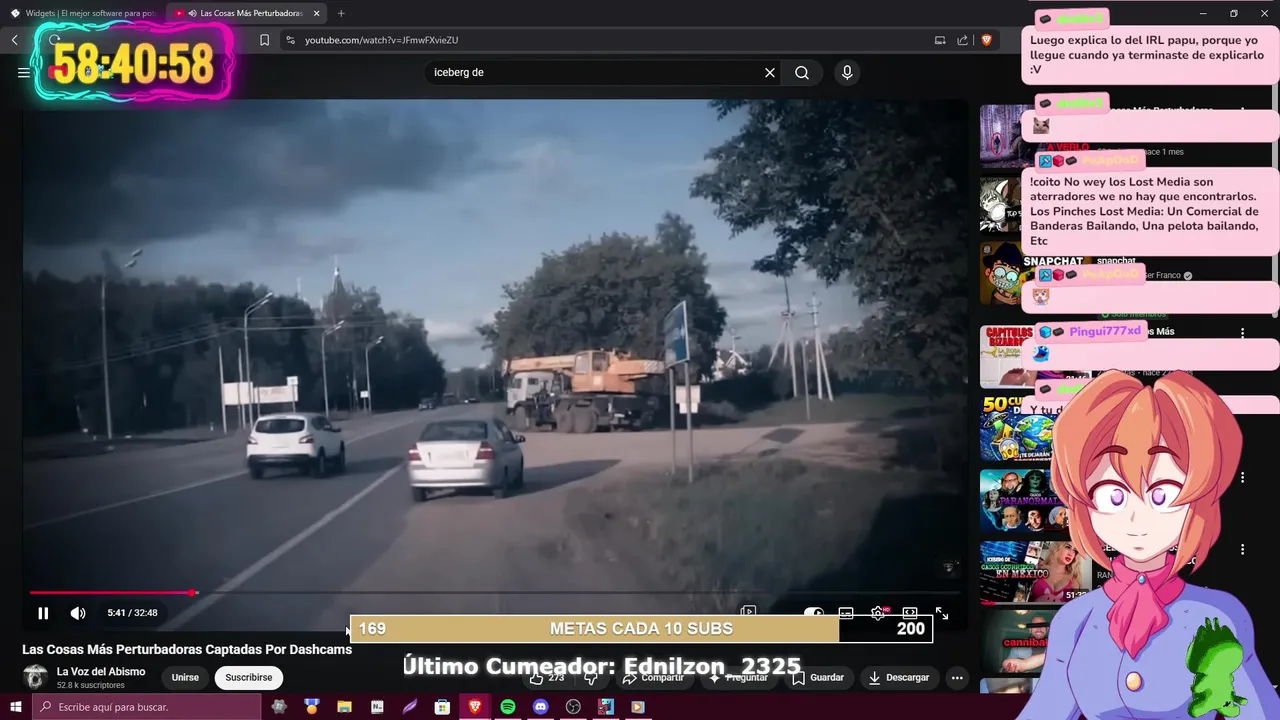This screenshot has width=1280, height=720.
Task: Close the 'Las Cosas Más Perturbadoras' tab
Action: coord(317,13)
